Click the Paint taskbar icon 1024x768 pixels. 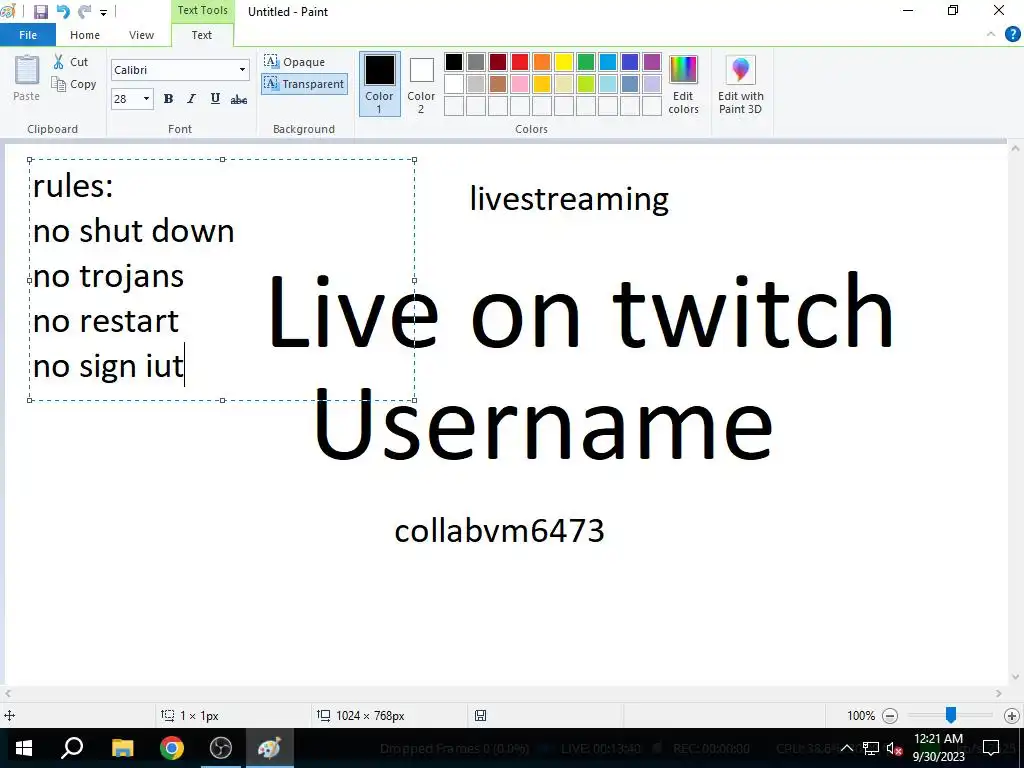270,748
